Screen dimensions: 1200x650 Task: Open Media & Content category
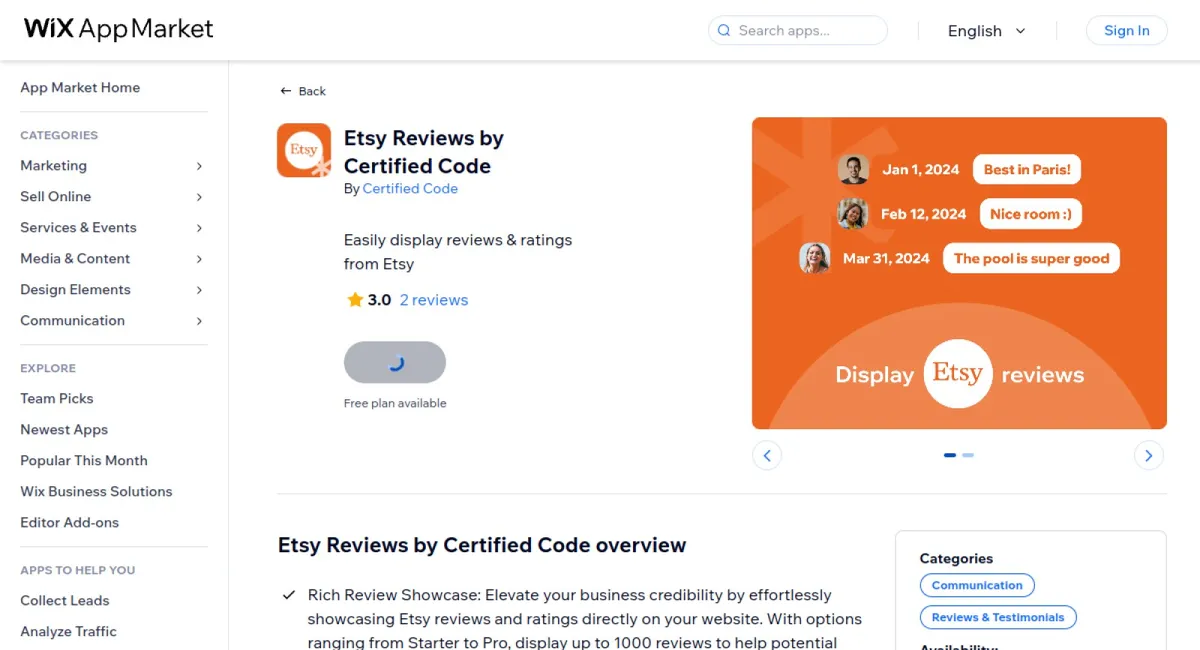click(75, 259)
